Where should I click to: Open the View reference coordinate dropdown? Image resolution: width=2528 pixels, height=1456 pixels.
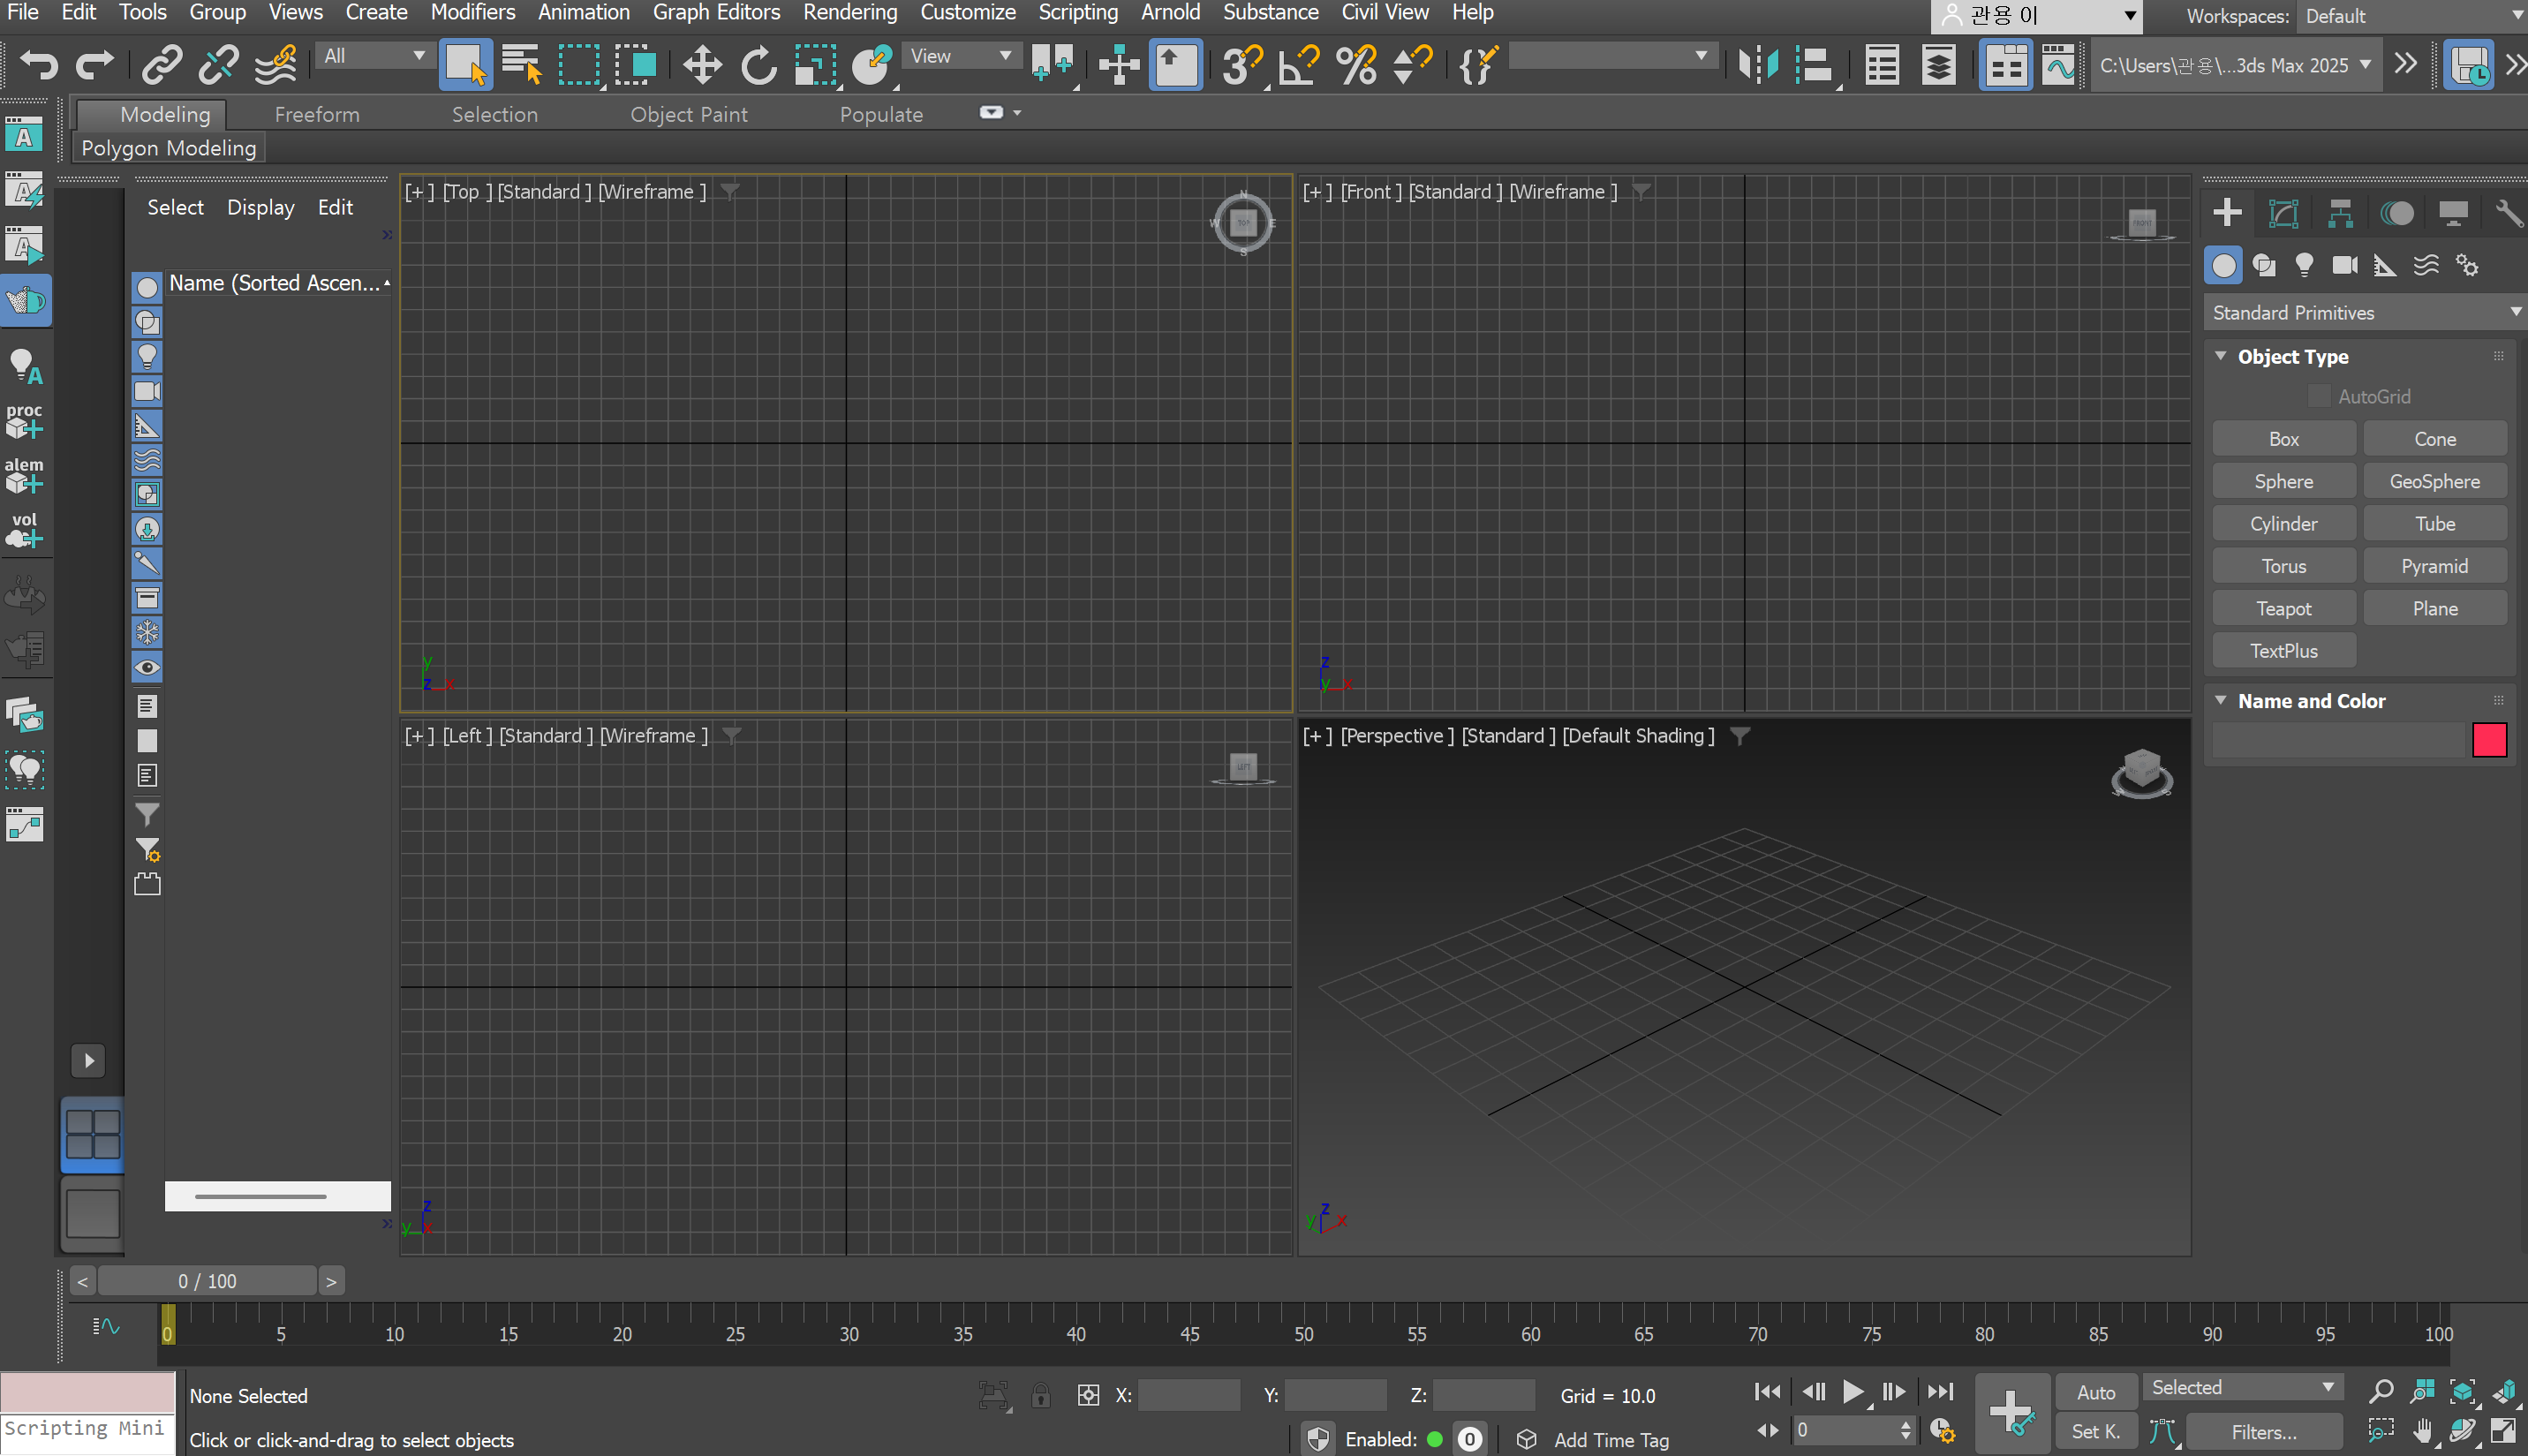point(960,56)
